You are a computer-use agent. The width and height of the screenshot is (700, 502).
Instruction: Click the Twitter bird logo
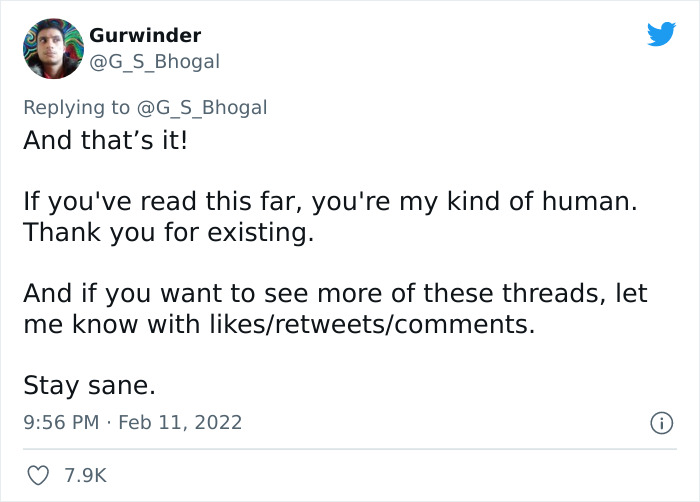(661, 35)
